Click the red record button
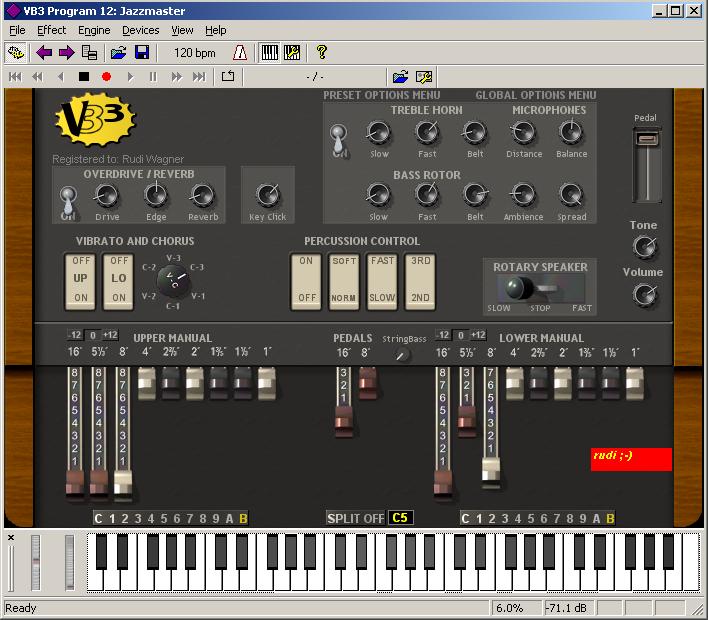708x620 pixels. (107, 77)
